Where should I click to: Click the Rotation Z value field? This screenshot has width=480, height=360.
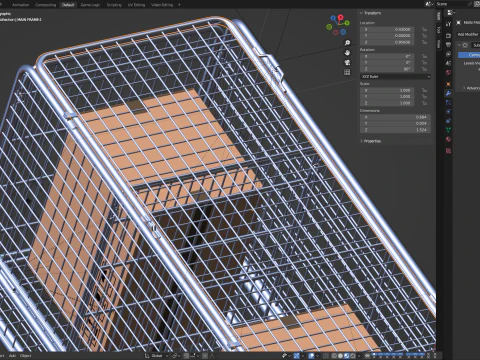pos(387,69)
